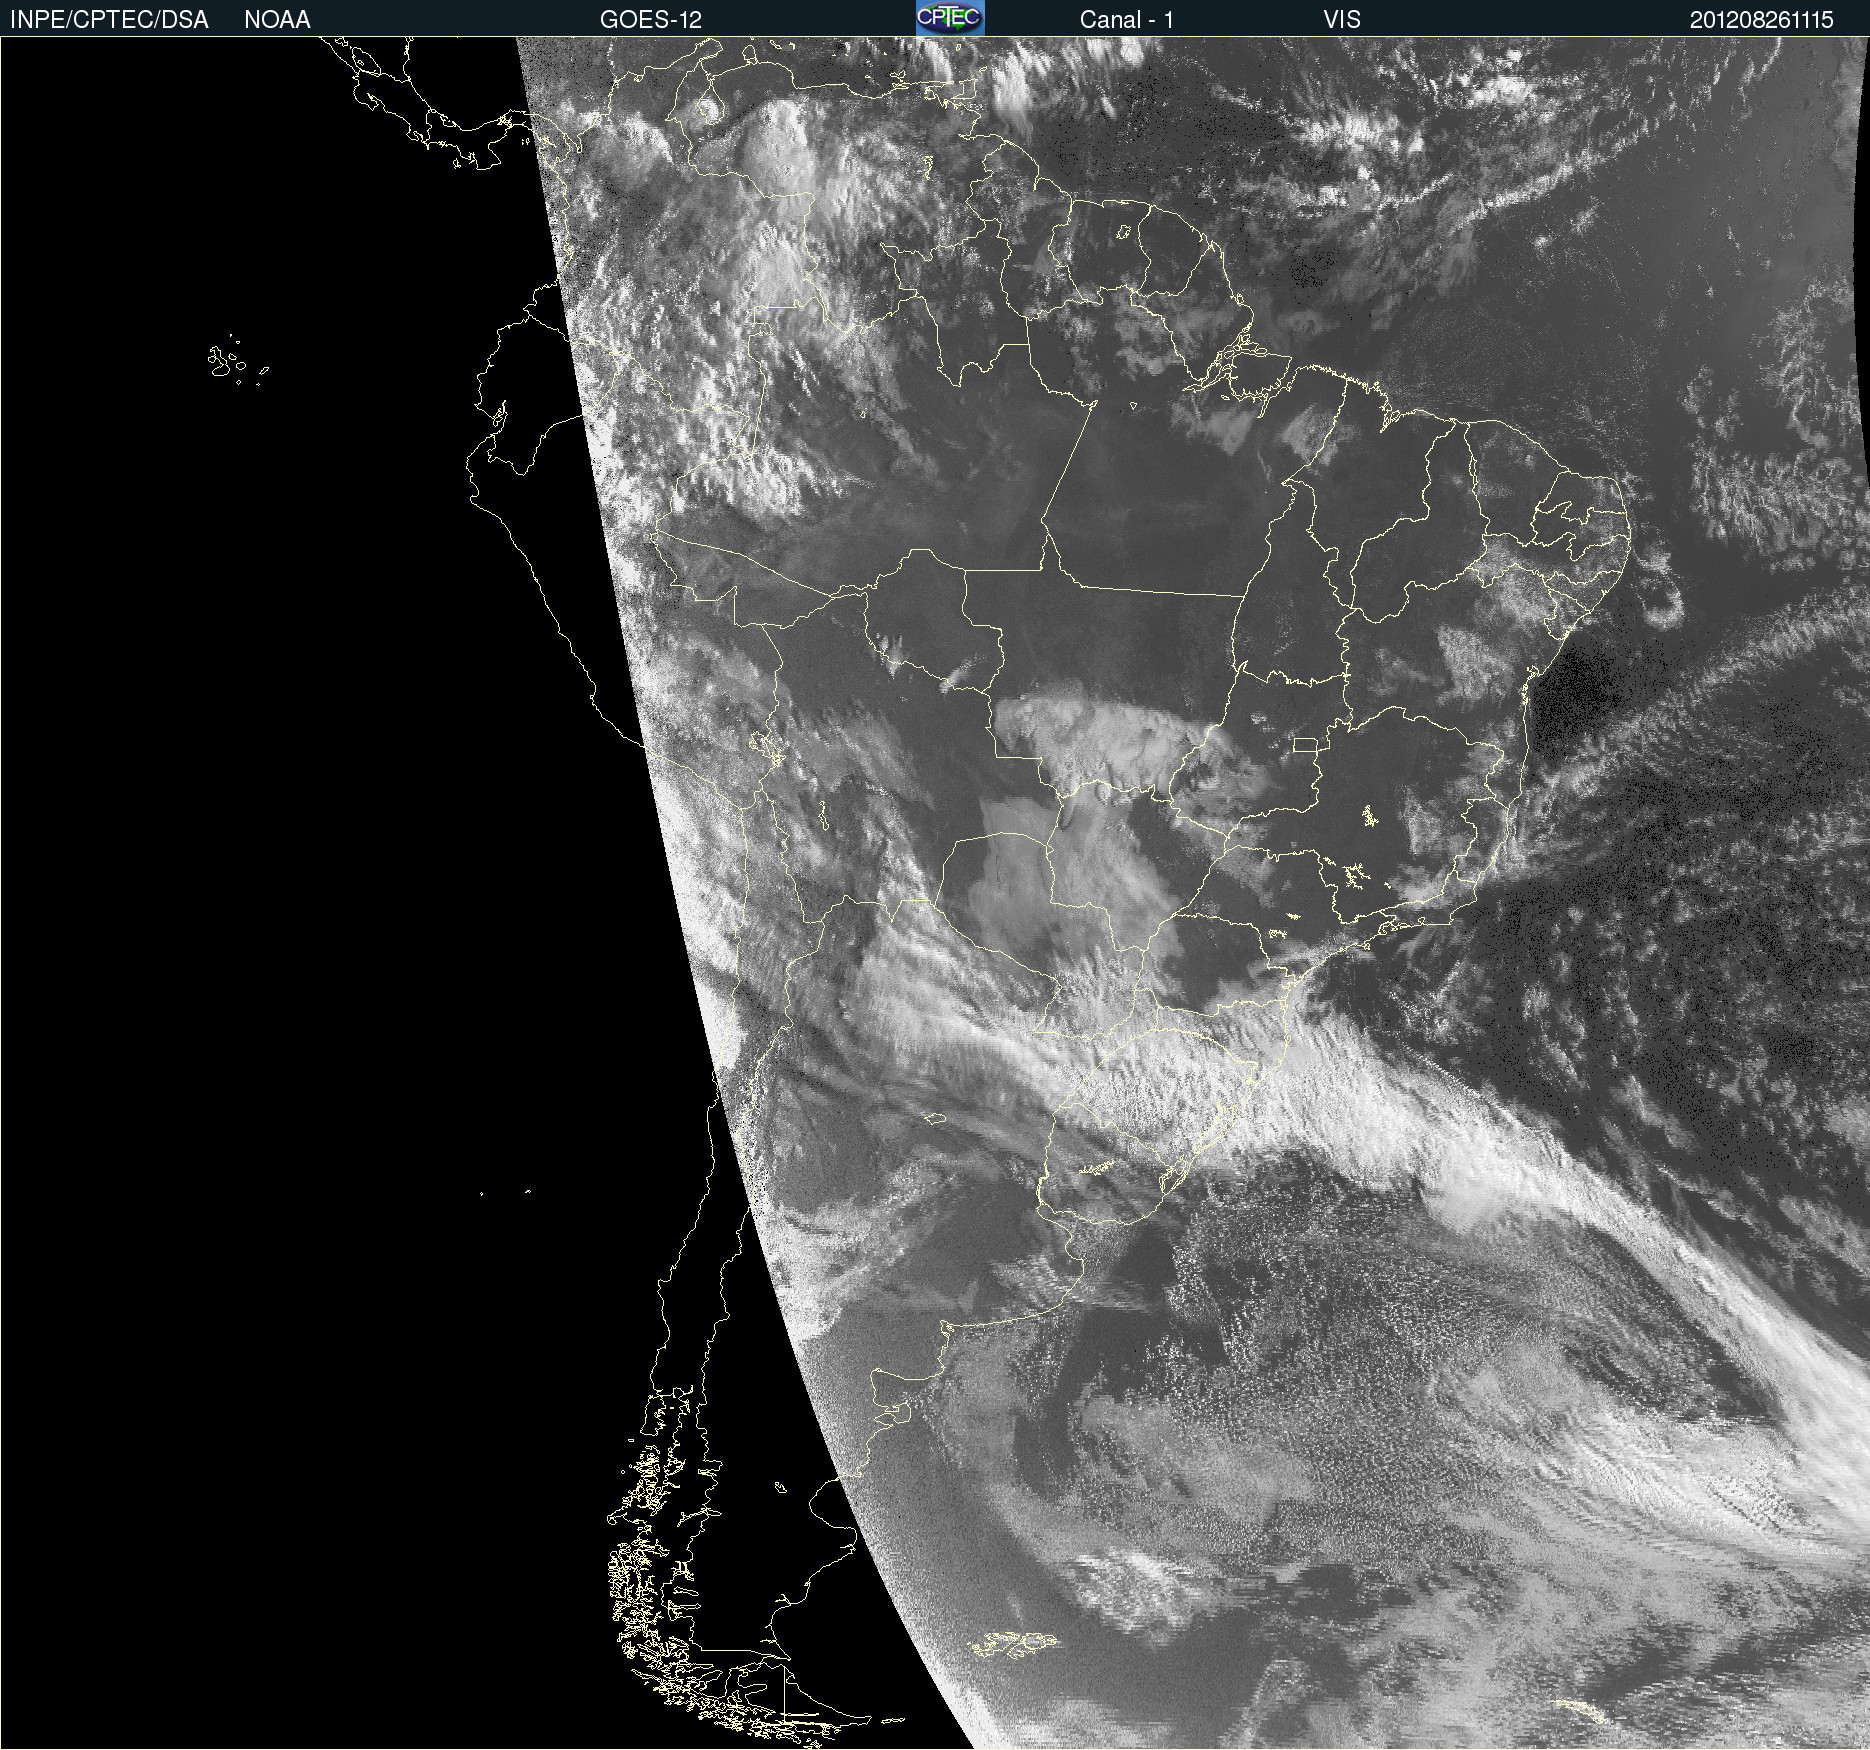Viewport: 1870px width, 1750px height.
Task: Click the INPE/CPTEC/DSA header text
Action: coord(109,20)
